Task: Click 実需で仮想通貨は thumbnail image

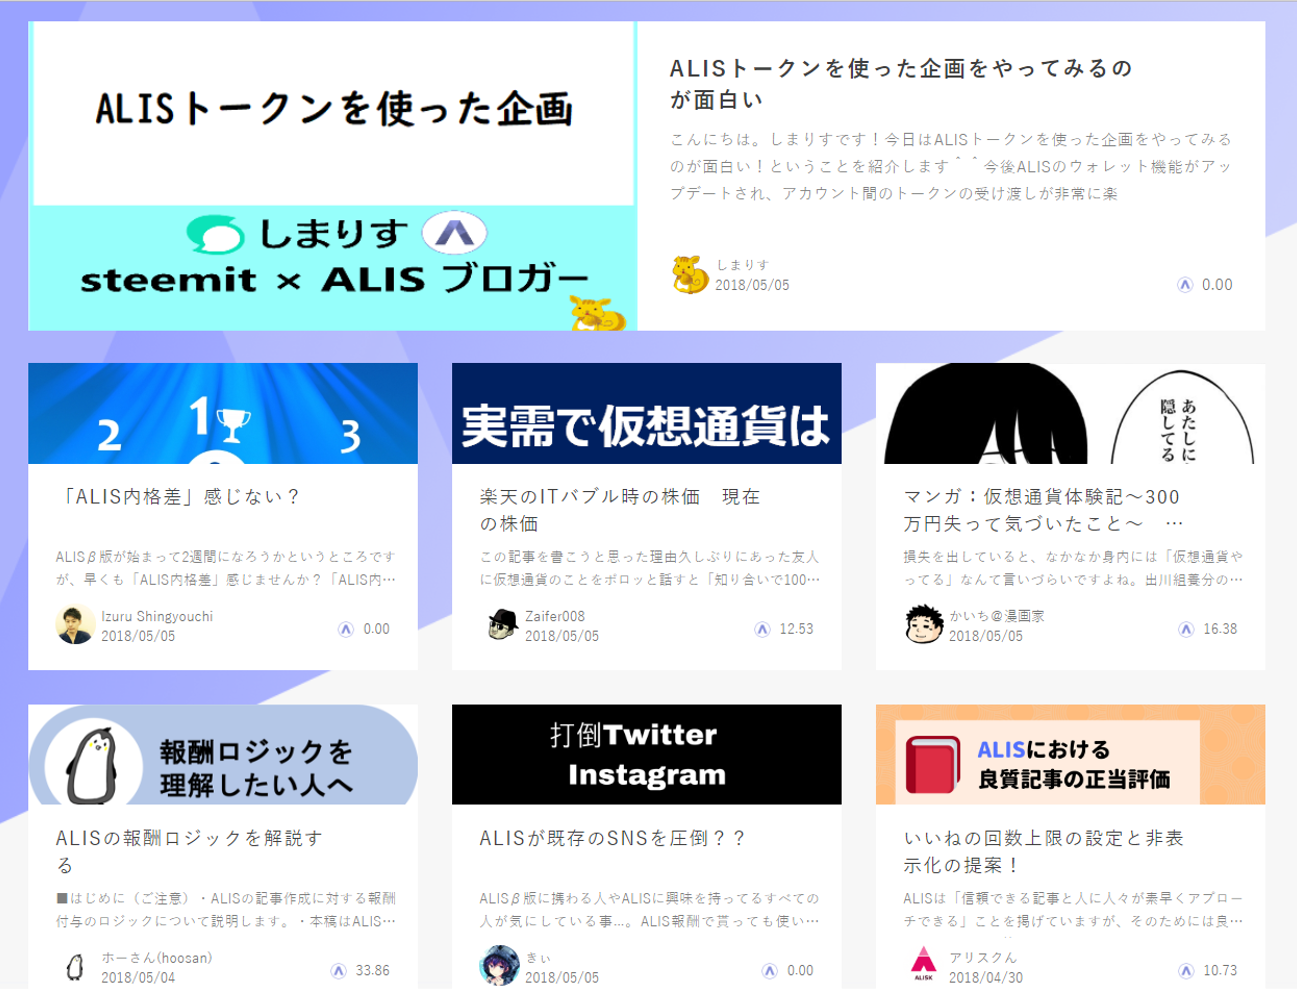Action: (x=647, y=413)
